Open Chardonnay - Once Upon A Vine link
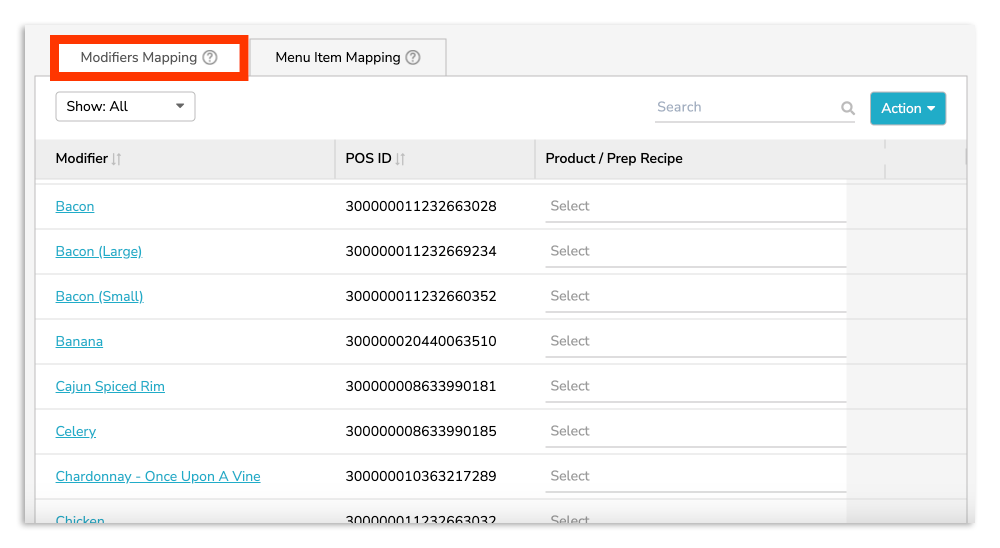Image resolution: width=1000 pixels, height=548 pixels. point(158,477)
